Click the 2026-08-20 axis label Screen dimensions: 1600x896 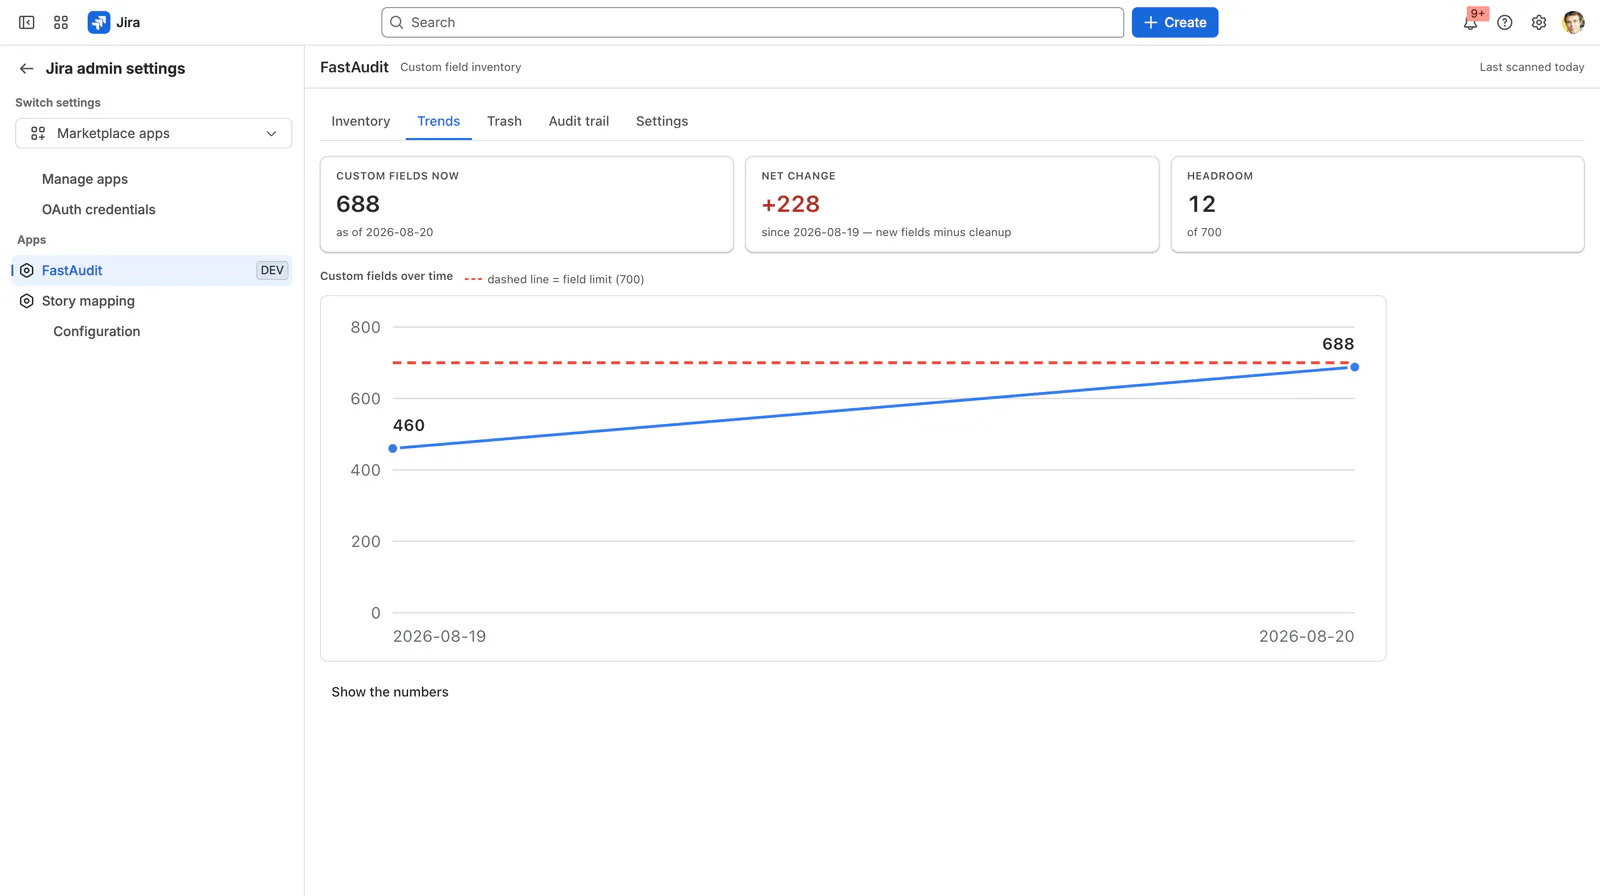1306,636
